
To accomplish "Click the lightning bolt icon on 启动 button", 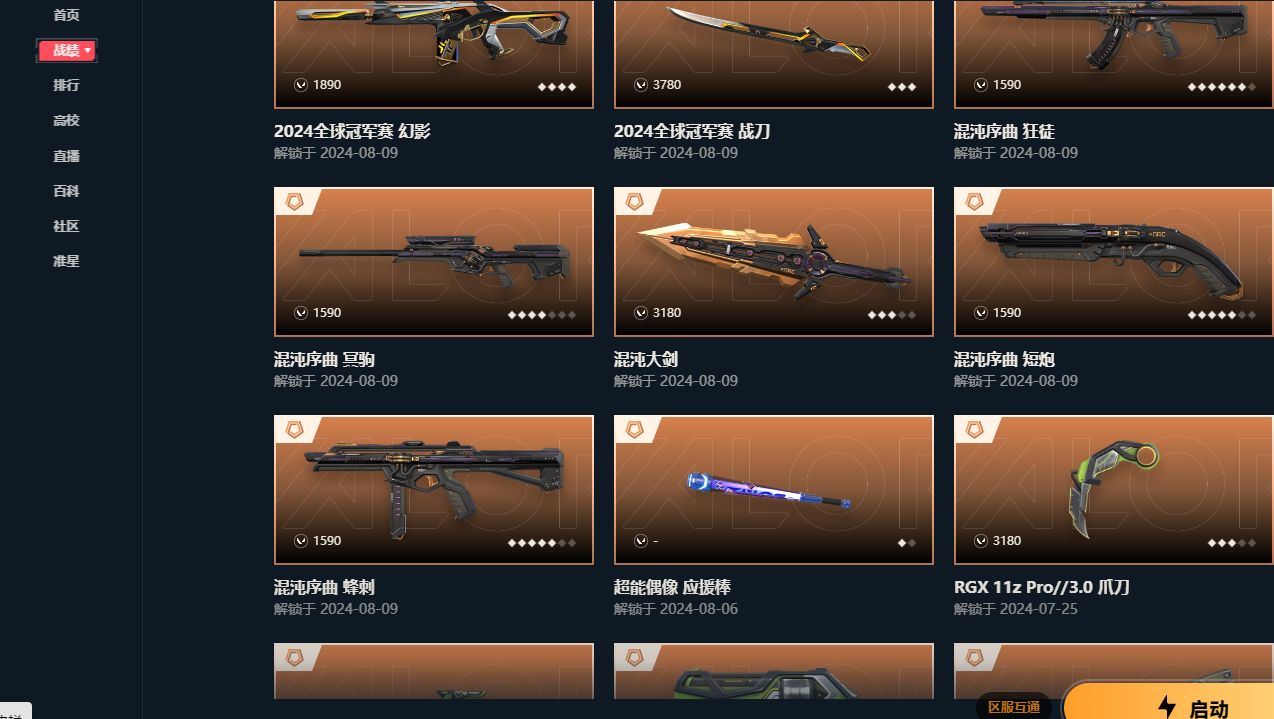I will click(1166, 707).
